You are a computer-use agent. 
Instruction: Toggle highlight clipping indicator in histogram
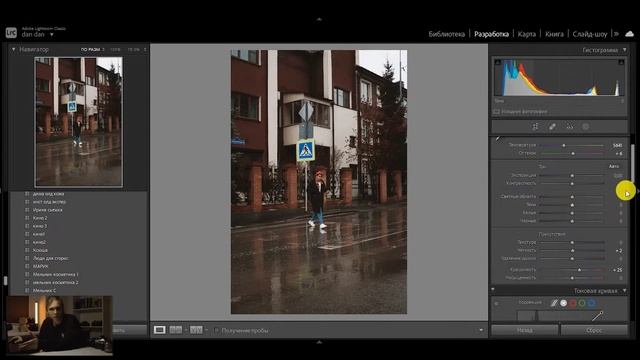pyautogui.click(x=621, y=62)
